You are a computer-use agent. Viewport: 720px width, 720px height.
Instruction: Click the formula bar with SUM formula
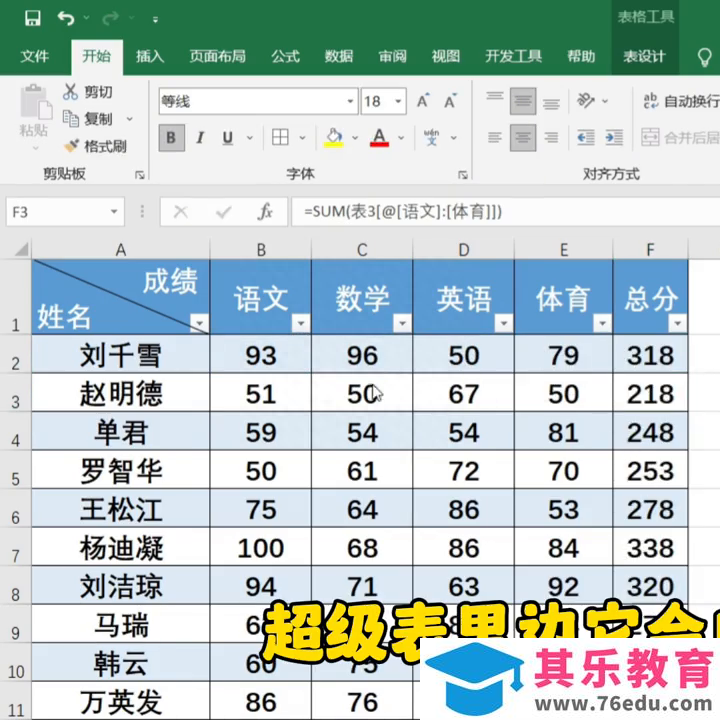pyautogui.click(x=506, y=212)
